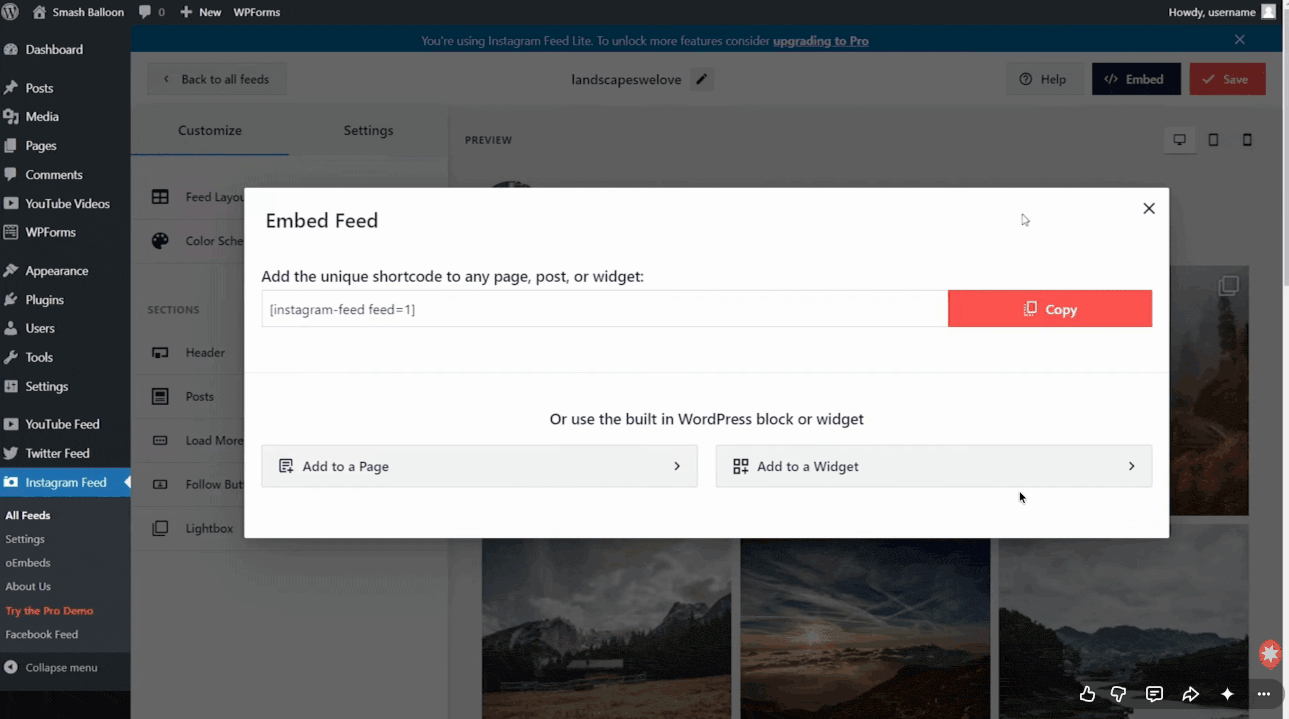Image resolution: width=1289 pixels, height=719 pixels.
Task: Choose Add to a Widget option
Action: click(934, 466)
